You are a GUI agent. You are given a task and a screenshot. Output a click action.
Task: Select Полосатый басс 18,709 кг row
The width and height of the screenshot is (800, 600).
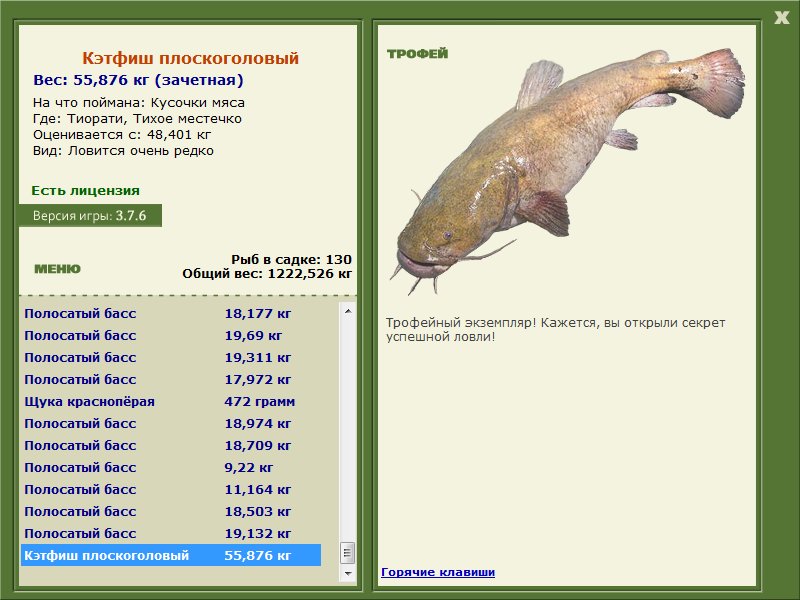[x=171, y=445]
